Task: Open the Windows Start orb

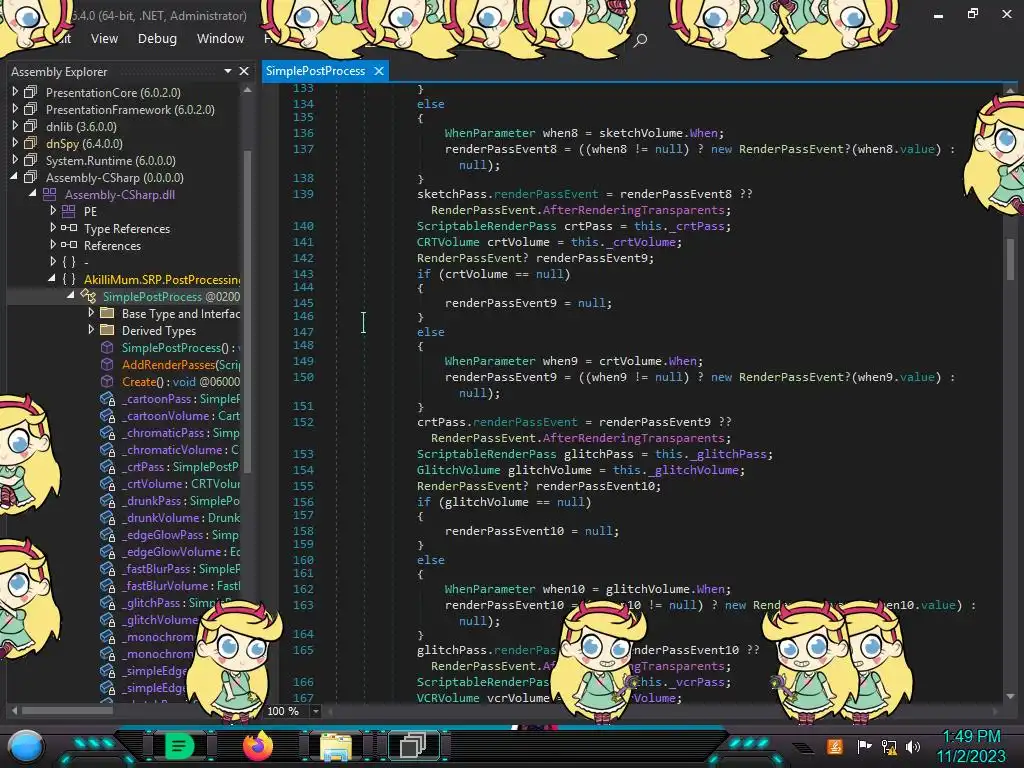Action: [25, 746]
